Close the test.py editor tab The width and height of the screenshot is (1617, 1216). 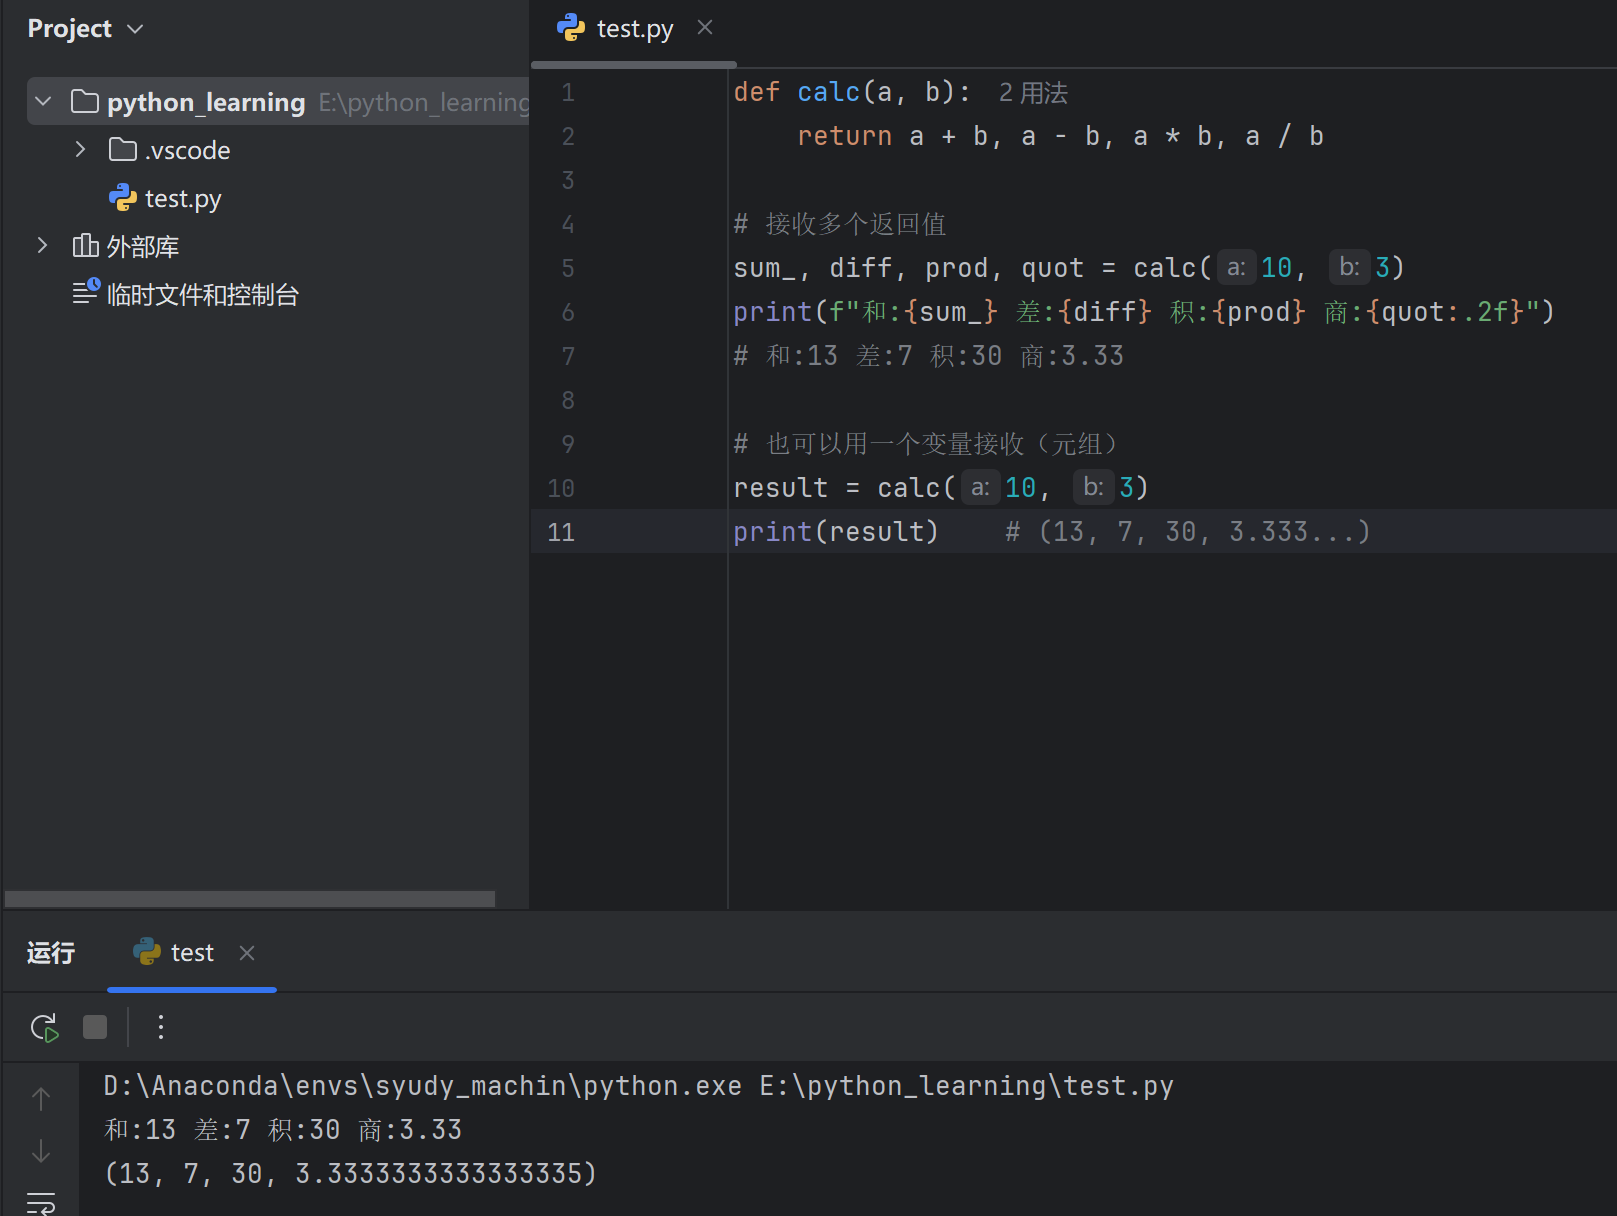(x=705, y=28)
